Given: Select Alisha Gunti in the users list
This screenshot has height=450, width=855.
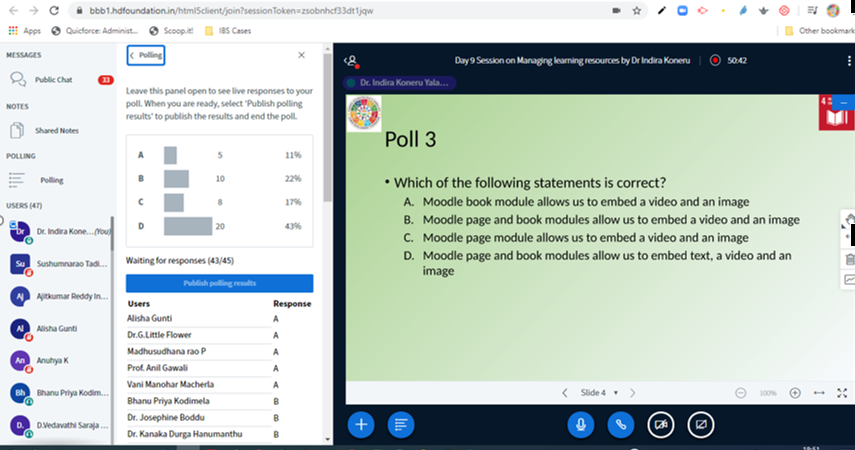Looking at the screenshot, I should tap(58, 329).
